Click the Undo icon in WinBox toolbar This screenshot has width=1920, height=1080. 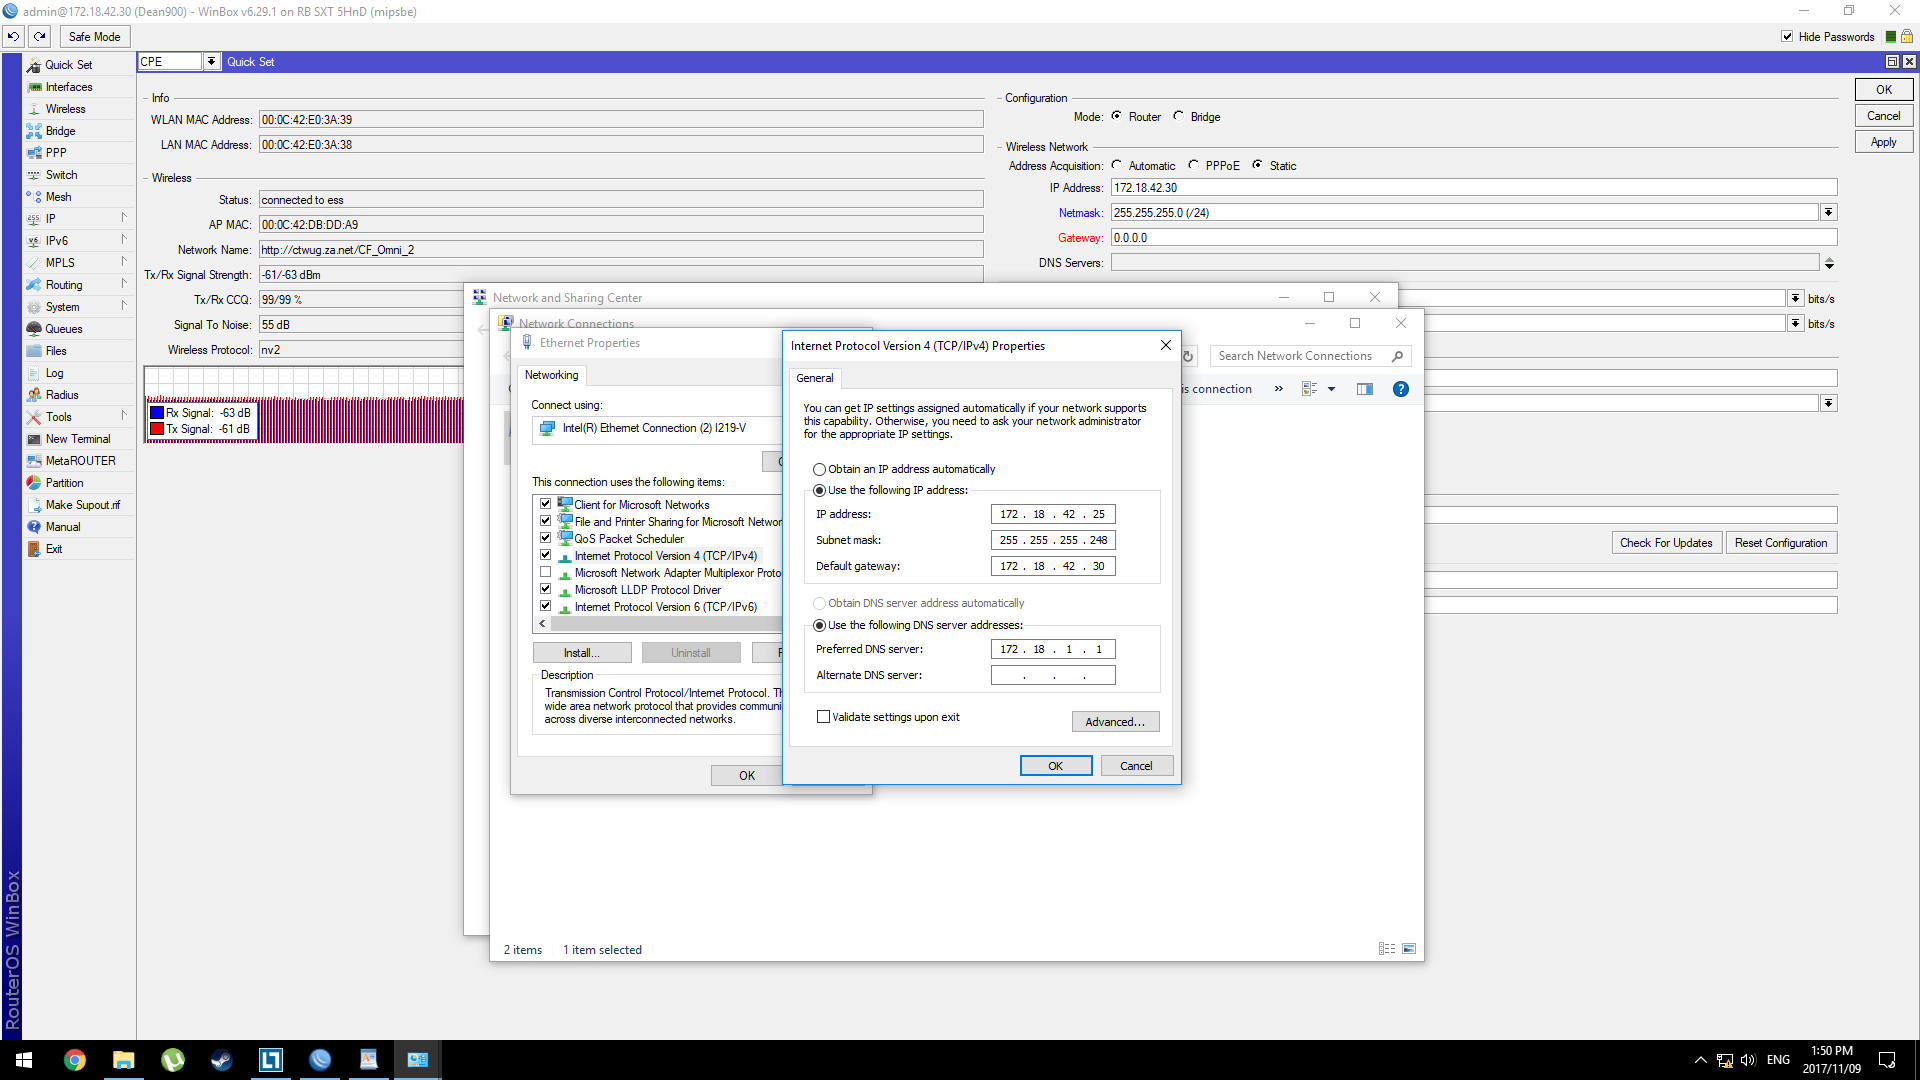pos(13,37)
